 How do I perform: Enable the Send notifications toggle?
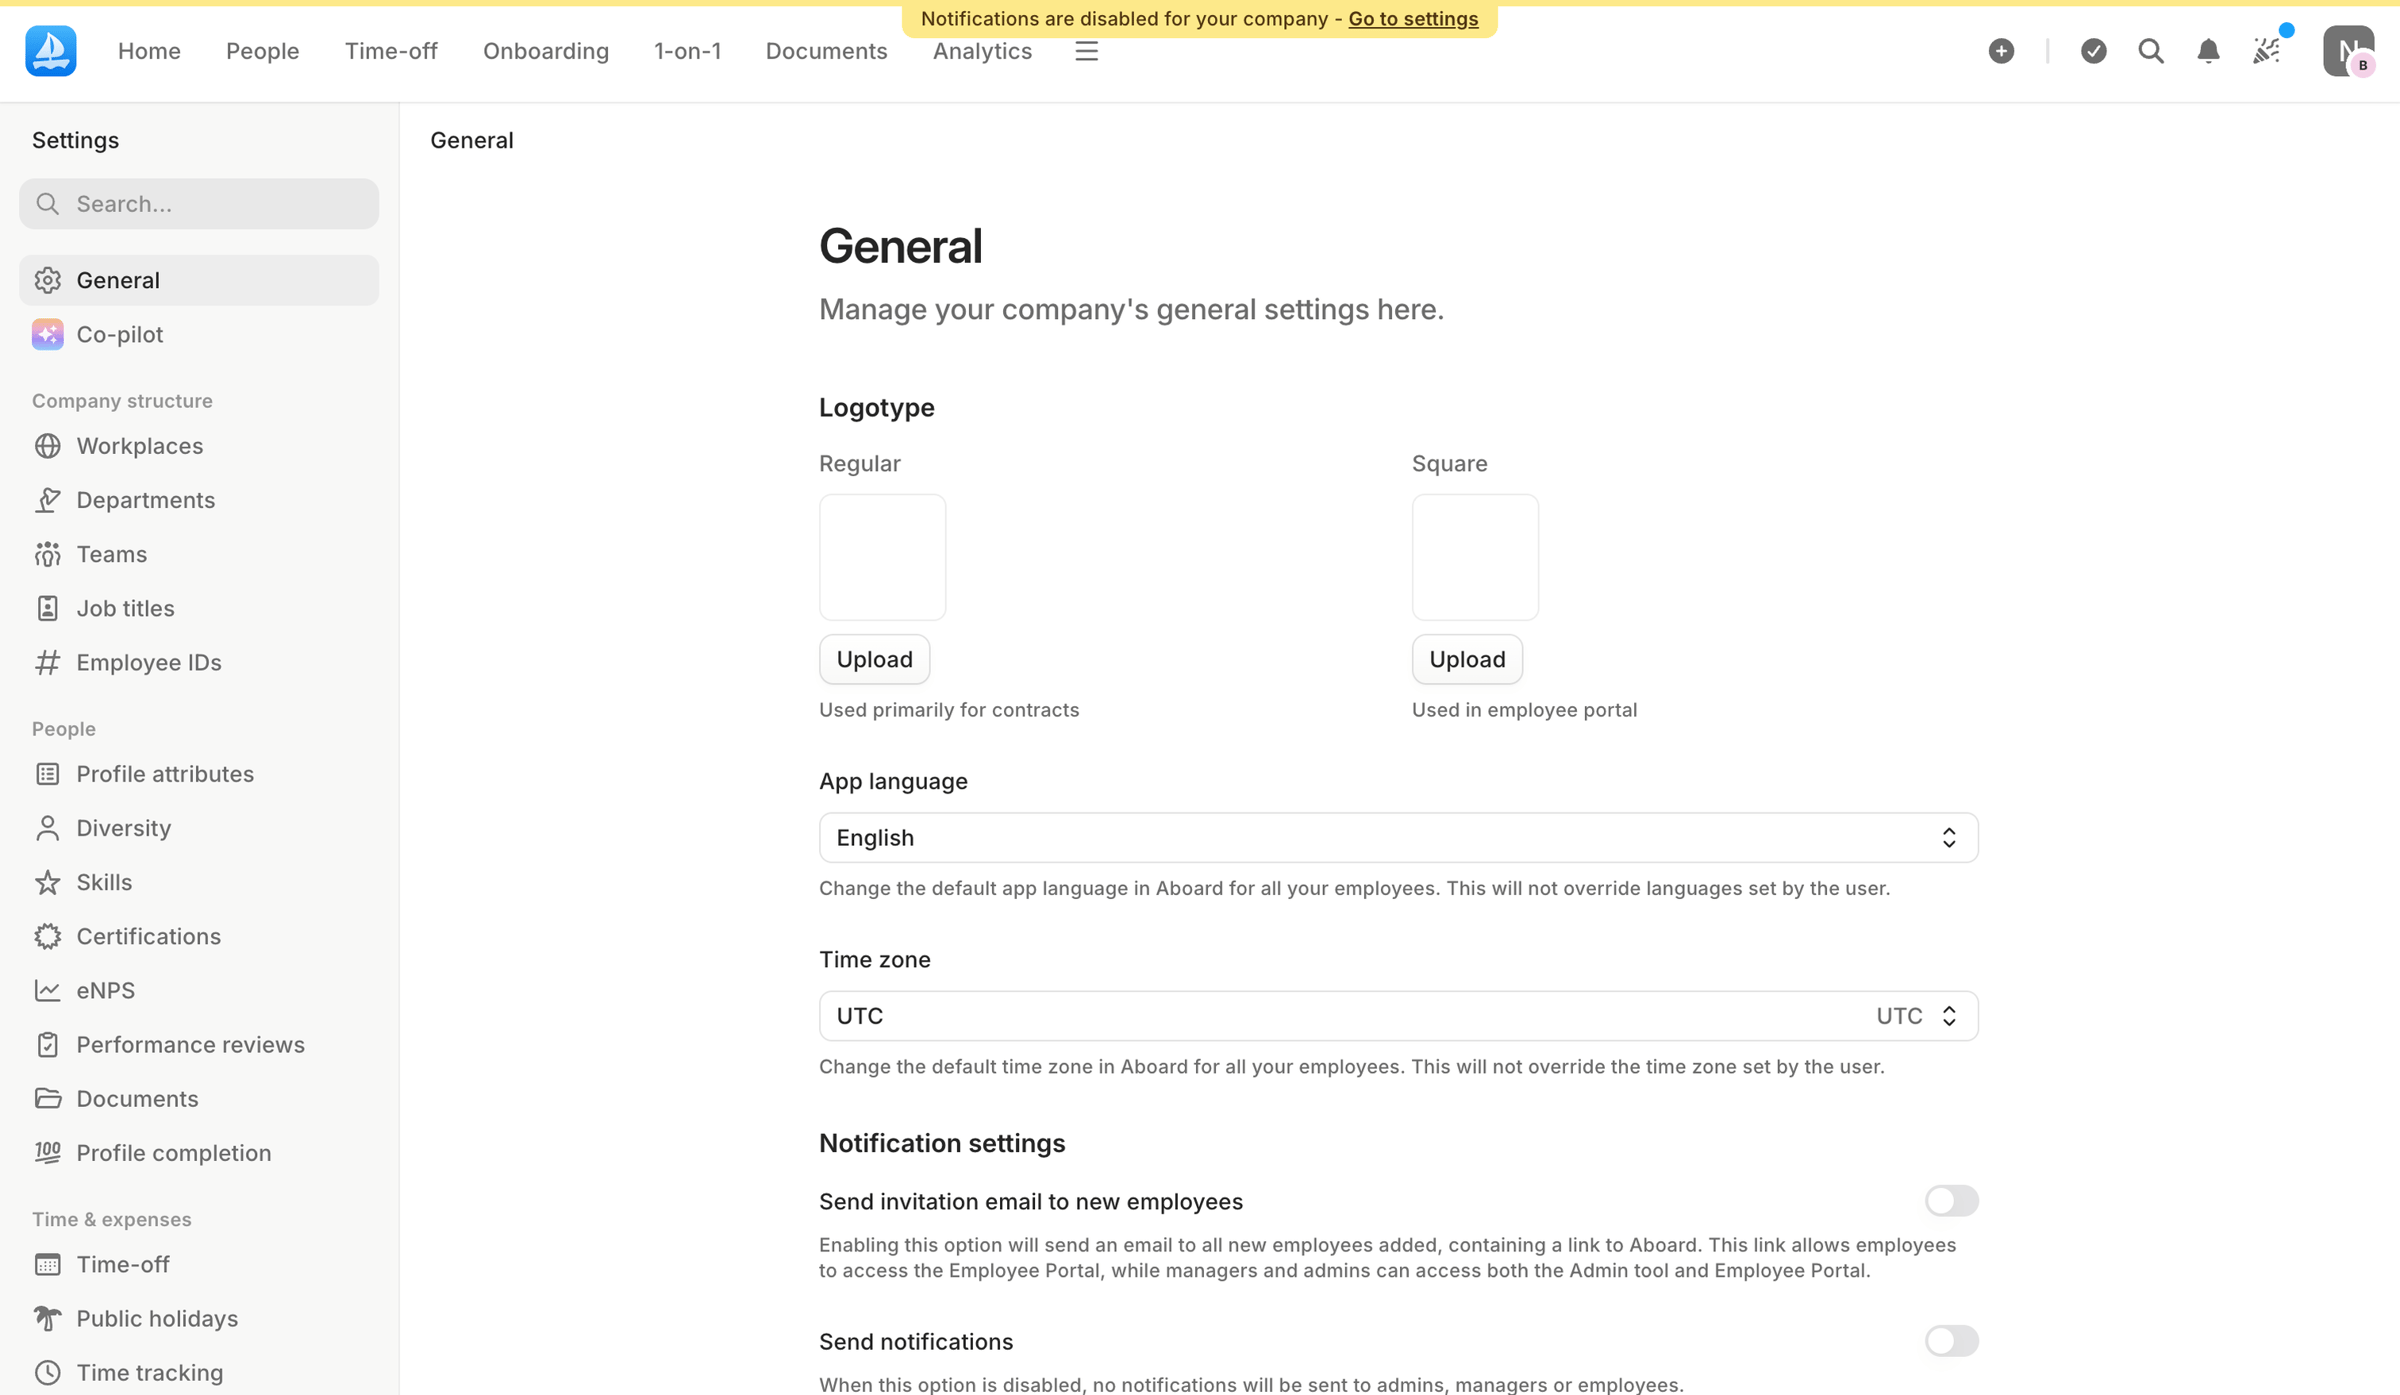(1951, 1340)
